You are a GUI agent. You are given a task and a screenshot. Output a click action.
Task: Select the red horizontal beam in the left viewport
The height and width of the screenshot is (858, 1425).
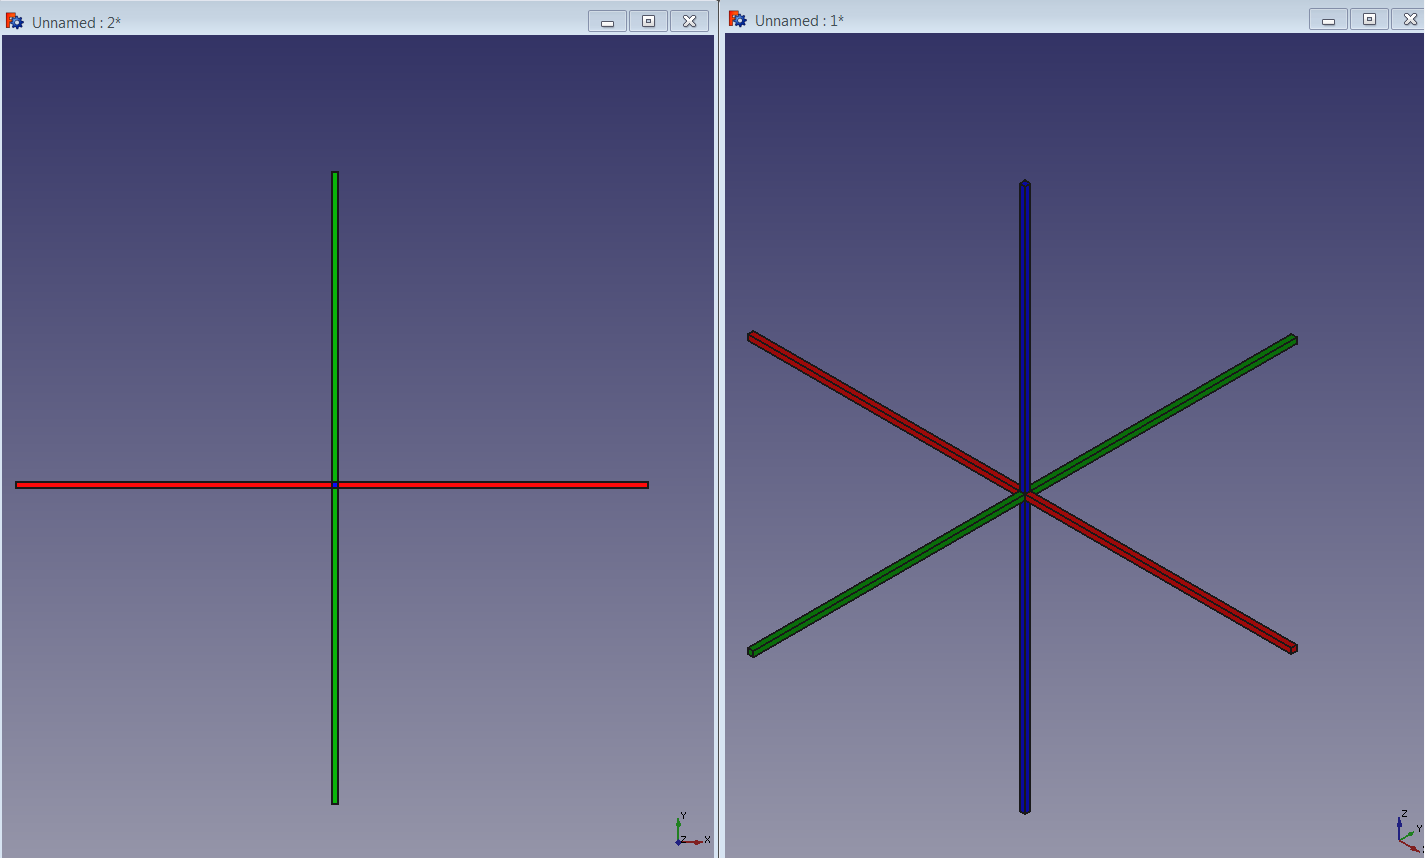click(x=200, y=484)
